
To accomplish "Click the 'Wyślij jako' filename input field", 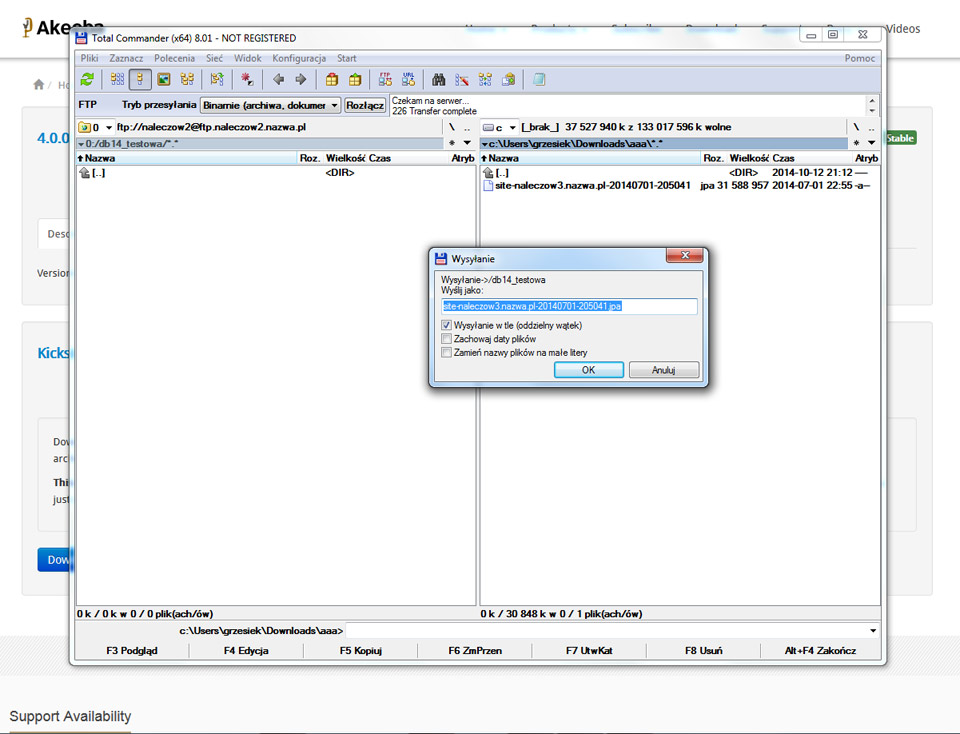I will tap(569, 306).
